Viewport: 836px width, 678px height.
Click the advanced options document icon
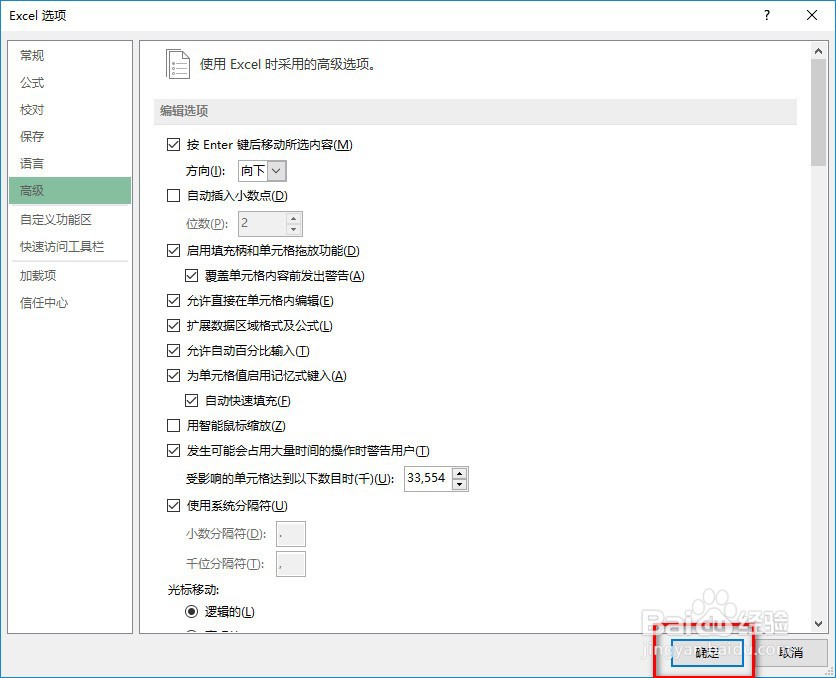178,64
